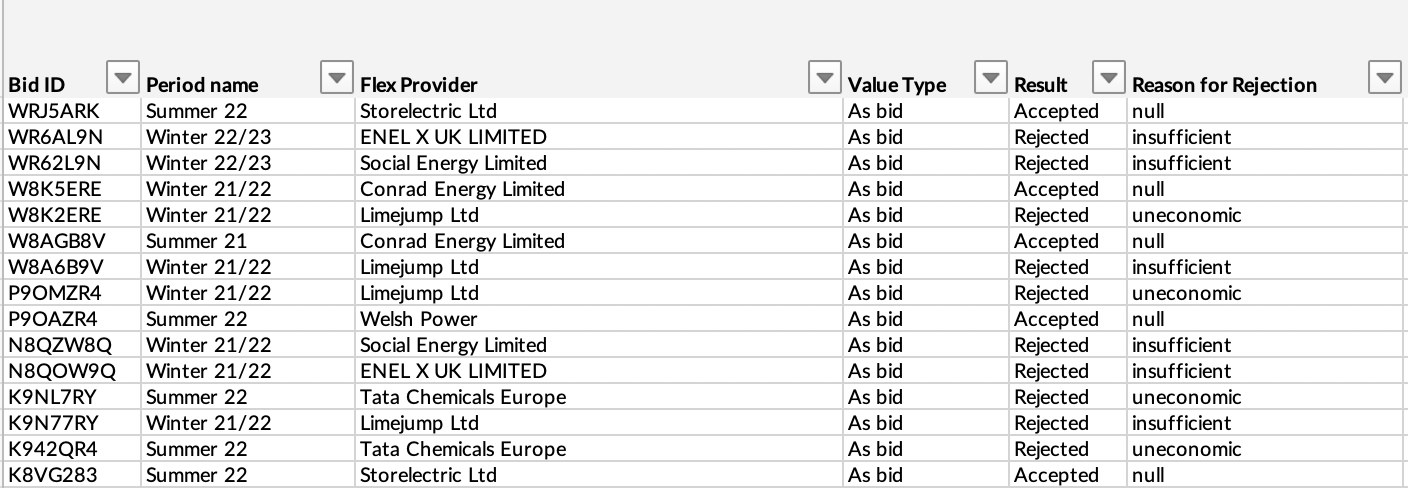1408x488 pixels.
Task: Click the Accepted result for bid P9OAZR4
Action: (1056, 319)
